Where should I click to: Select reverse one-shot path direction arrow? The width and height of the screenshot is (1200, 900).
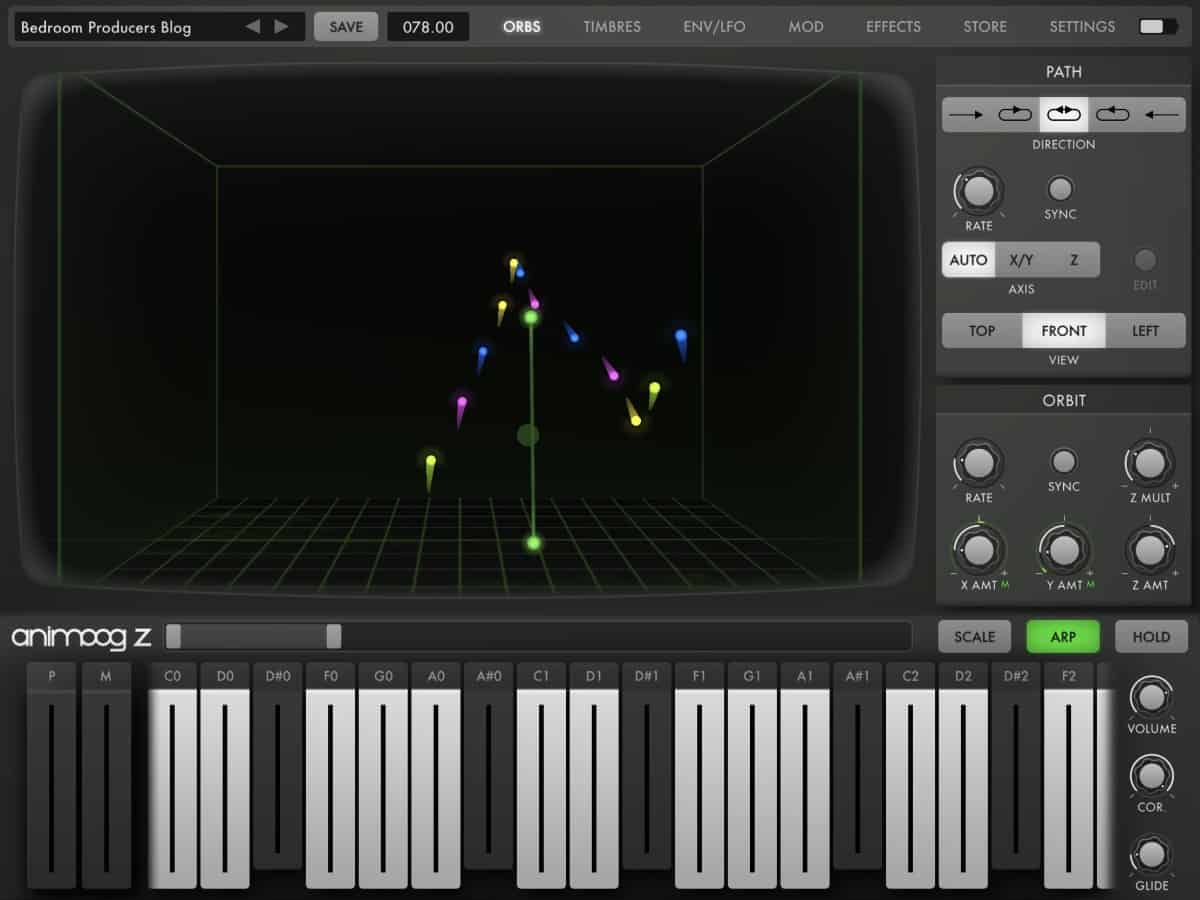click(x=1162, y=114)
